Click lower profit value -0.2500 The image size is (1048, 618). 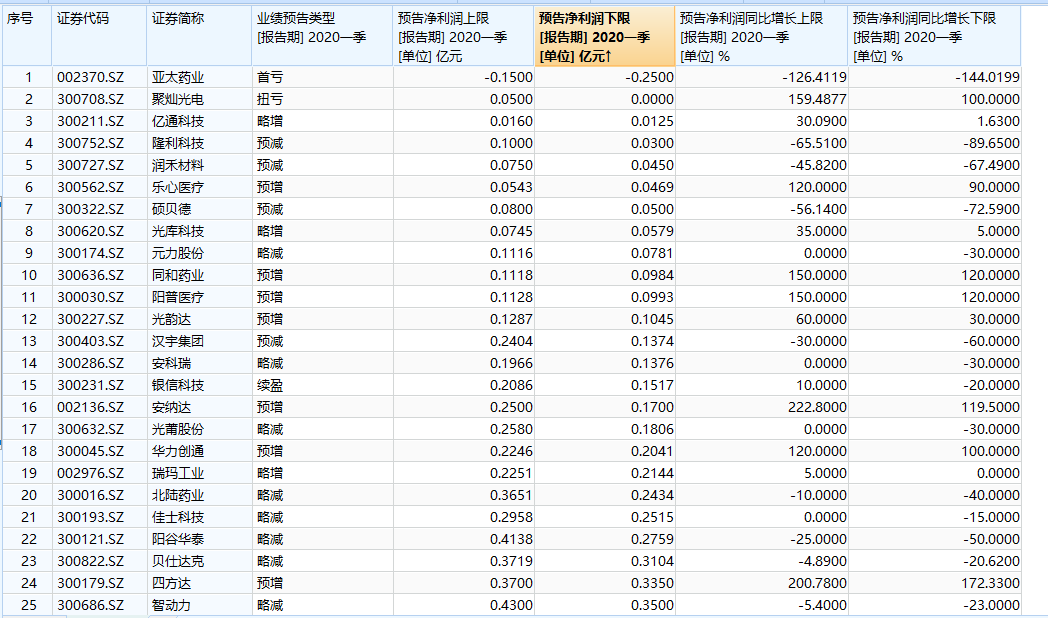(650, 78)
